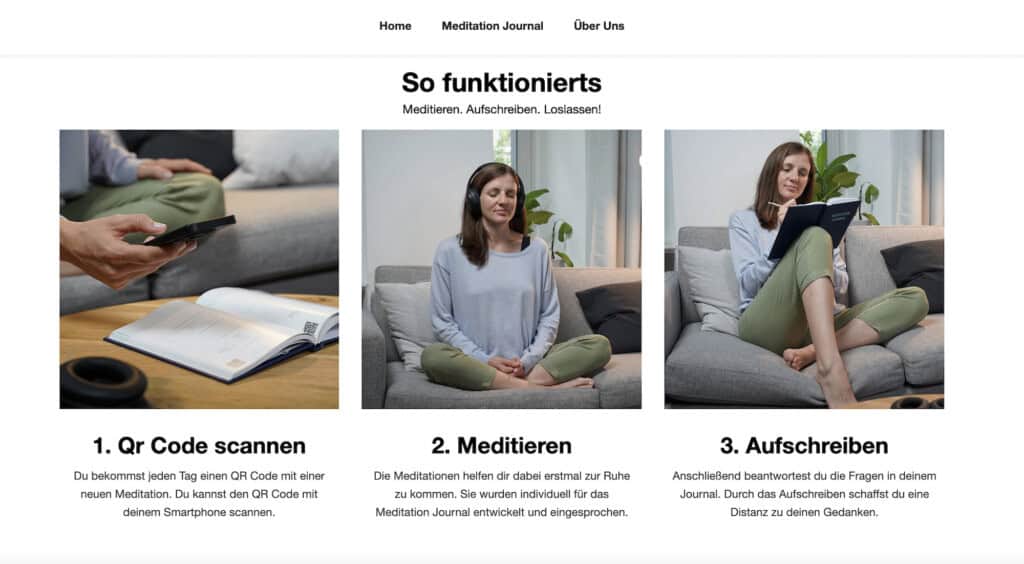Click the QR code printed in the book
Image resolution: width=1024 pixels, height=564 pixels.
(310, 328)
